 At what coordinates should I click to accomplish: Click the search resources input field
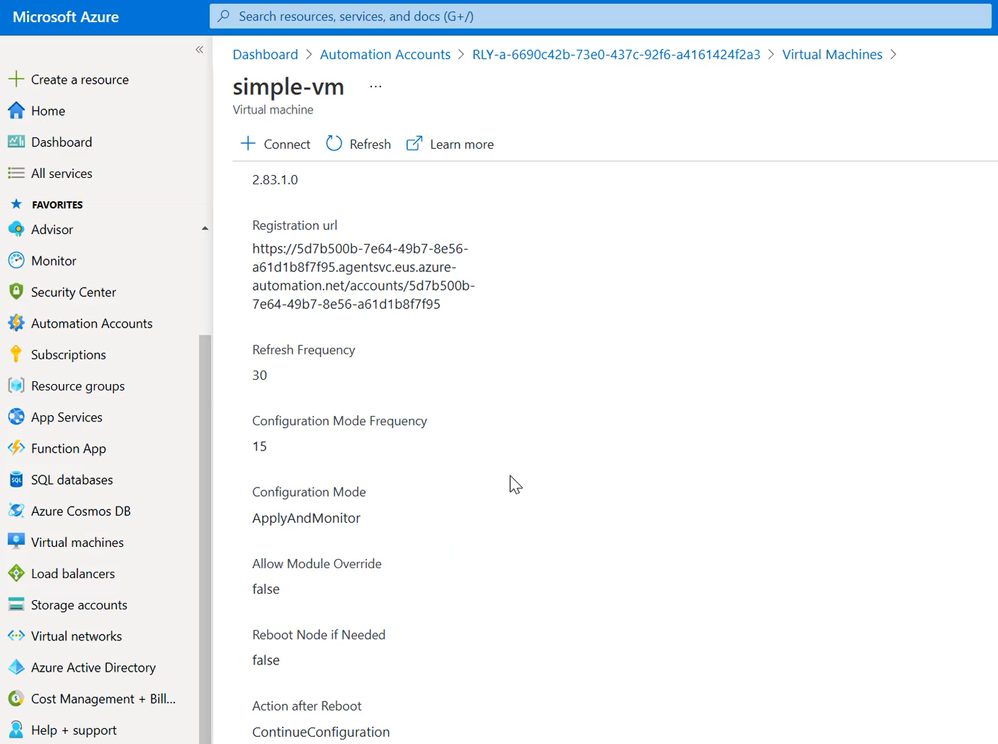coord(600,16)
